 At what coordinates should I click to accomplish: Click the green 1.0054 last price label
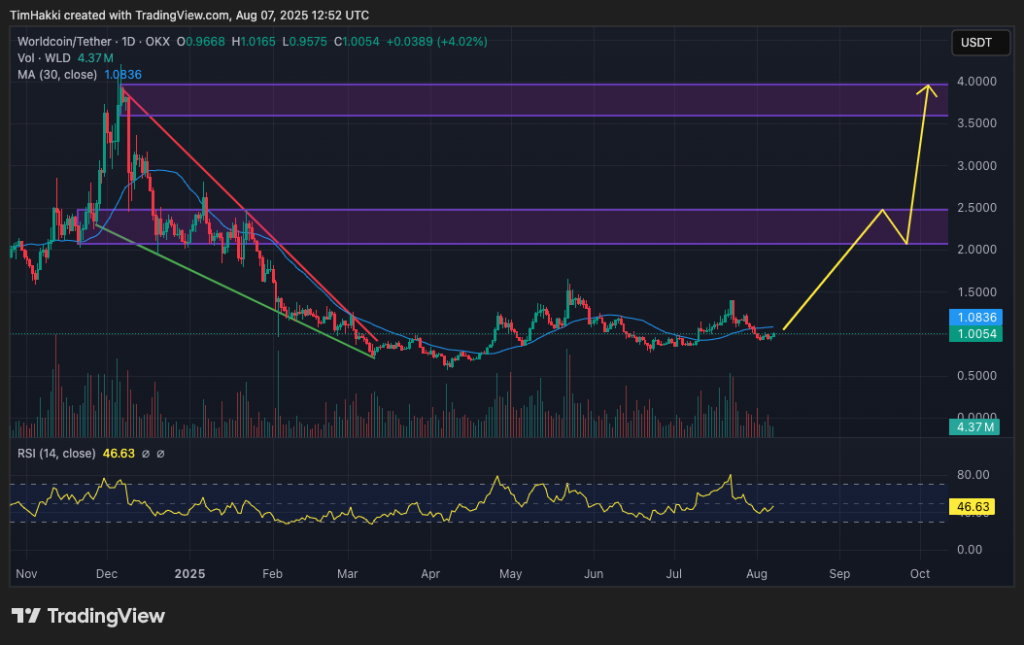click(975, 333)
